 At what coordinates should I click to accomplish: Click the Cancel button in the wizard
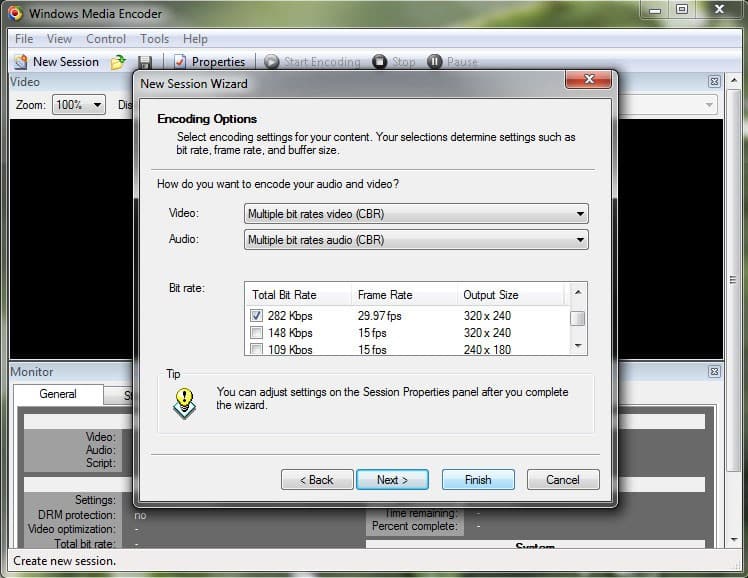point(563,479)
